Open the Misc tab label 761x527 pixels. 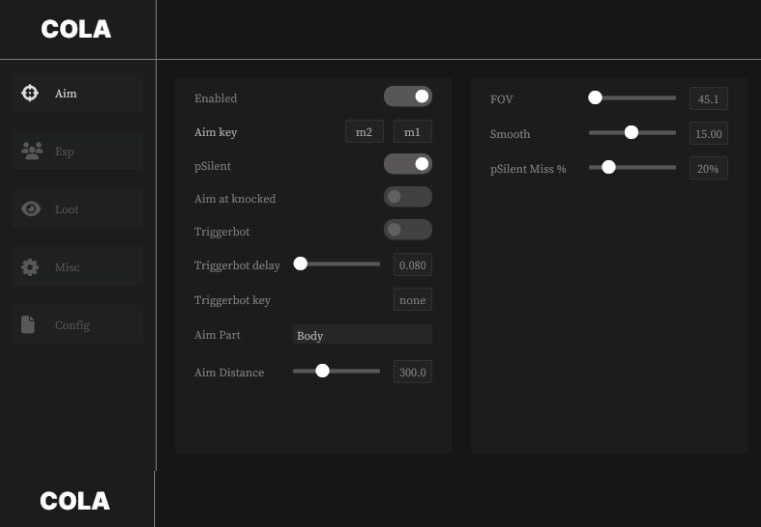click(x=67, y=268)
